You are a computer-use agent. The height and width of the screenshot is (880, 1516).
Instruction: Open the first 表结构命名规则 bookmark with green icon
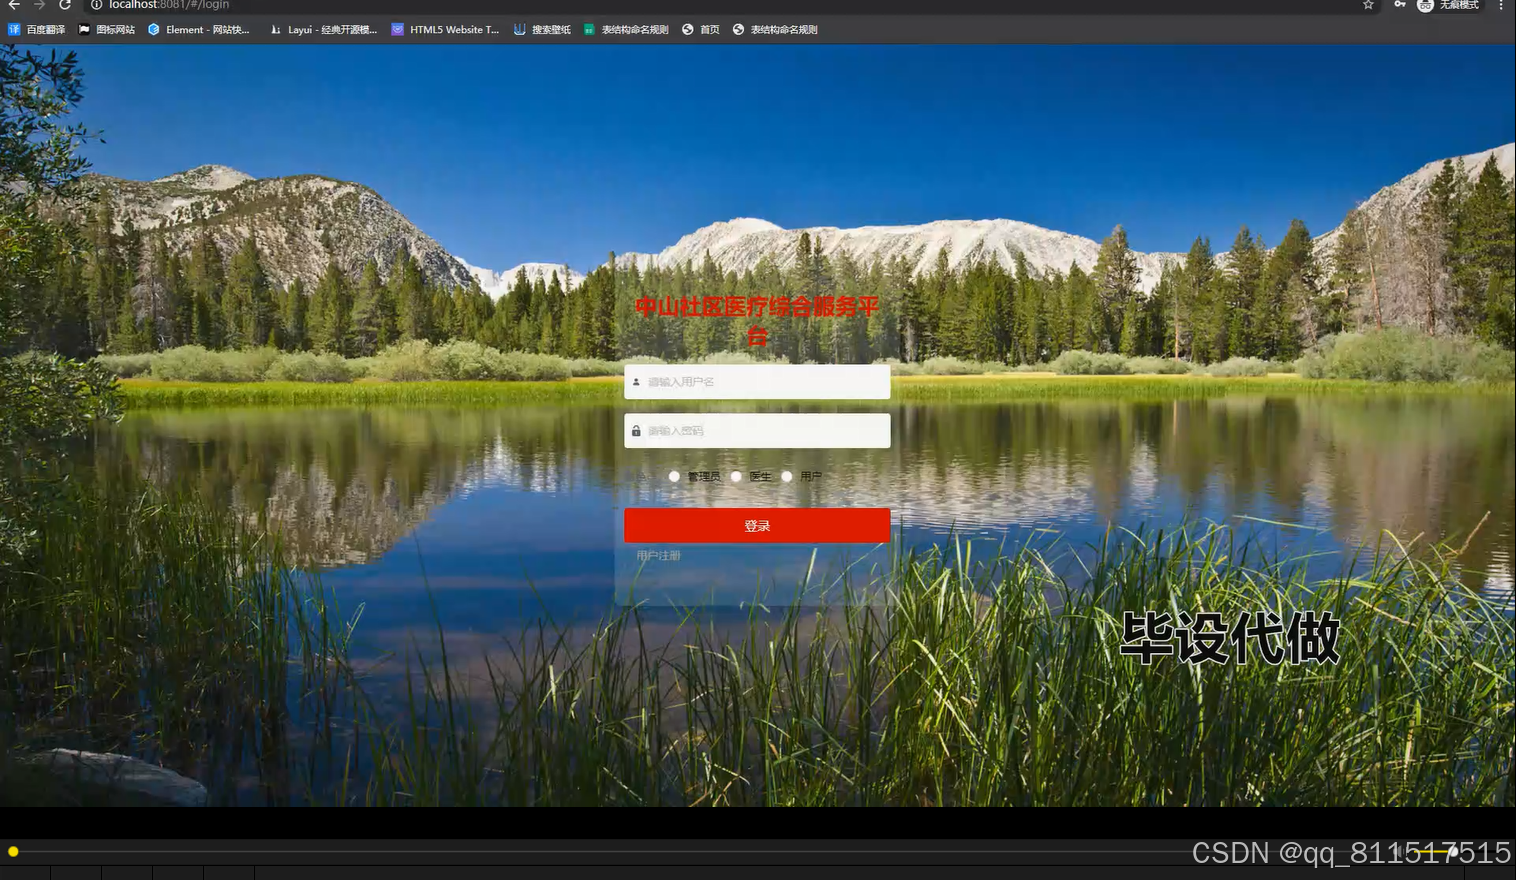click(x=626, y=30)
